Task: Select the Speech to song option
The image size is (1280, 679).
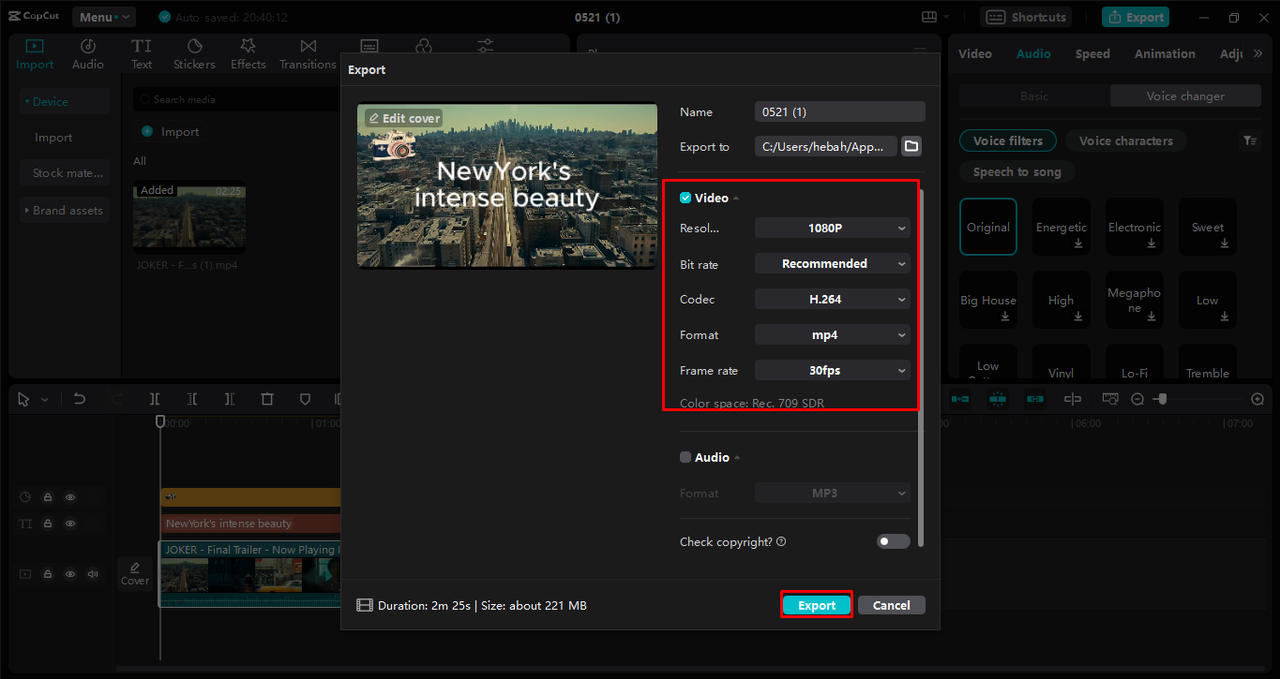Action: click(x=1017, y=172)
